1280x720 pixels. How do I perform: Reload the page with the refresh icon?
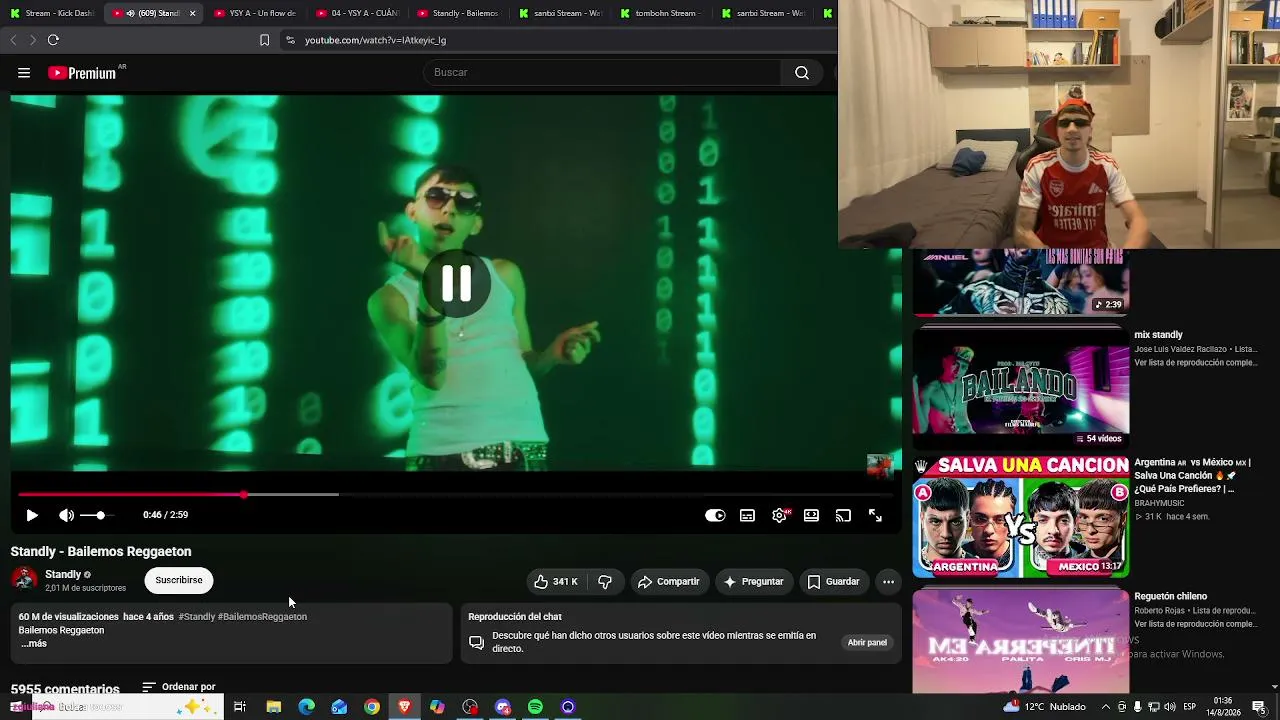pyautogui.click(x=53, y=40)
